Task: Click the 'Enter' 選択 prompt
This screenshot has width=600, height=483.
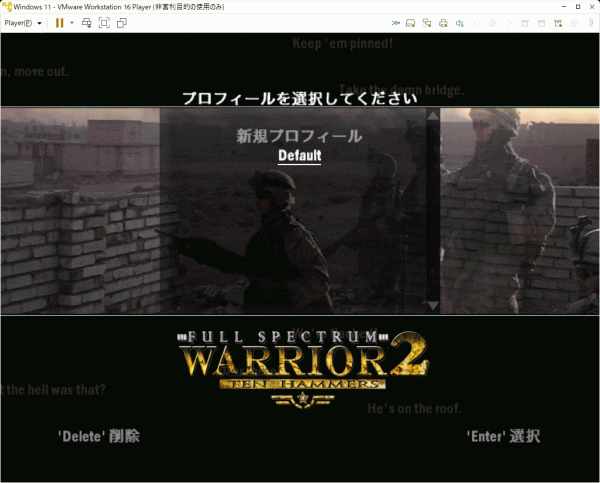Action: click(x=503, y=436)
